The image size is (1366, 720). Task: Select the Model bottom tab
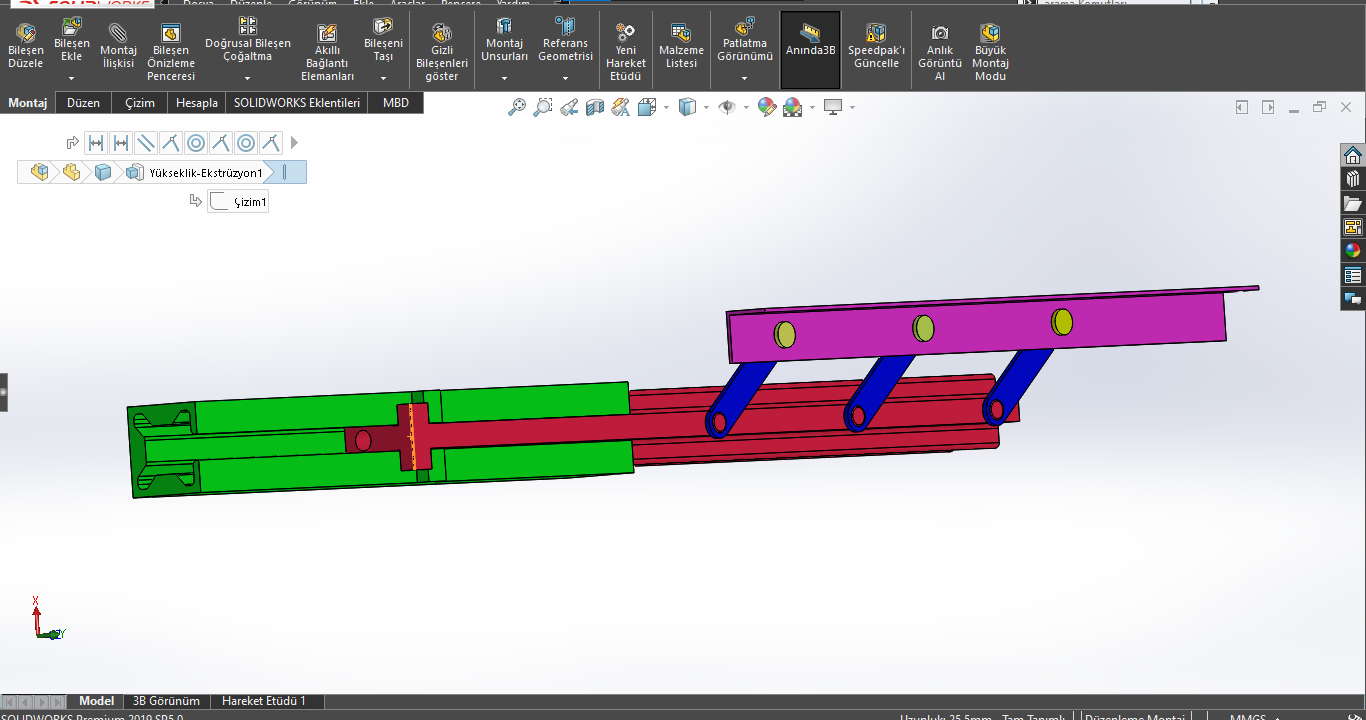pos(97,701)
